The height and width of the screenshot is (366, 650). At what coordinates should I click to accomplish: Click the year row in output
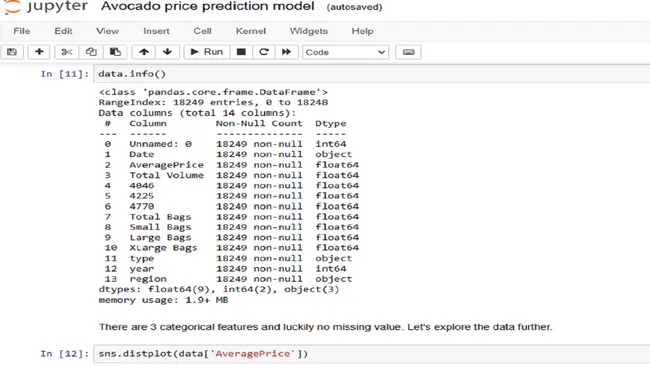coord(225,268)
